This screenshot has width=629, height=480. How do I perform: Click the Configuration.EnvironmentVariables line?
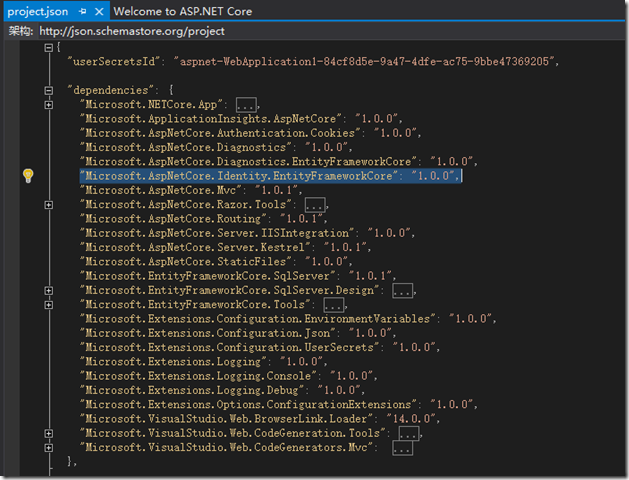click(288, 319)
